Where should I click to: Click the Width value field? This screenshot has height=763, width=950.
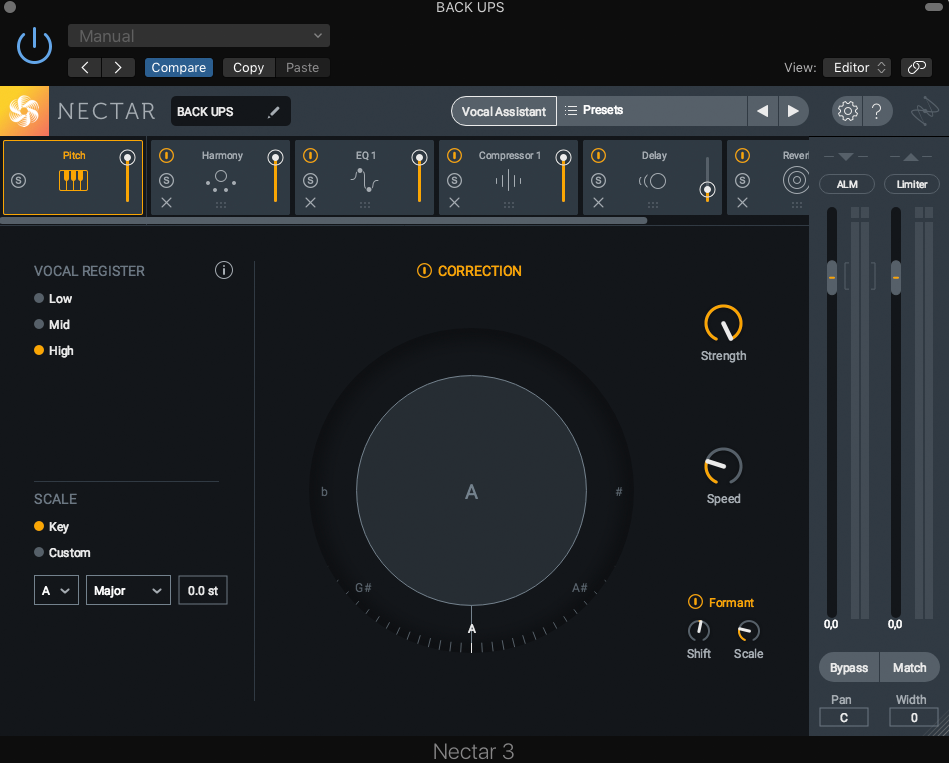coord(914,717)
